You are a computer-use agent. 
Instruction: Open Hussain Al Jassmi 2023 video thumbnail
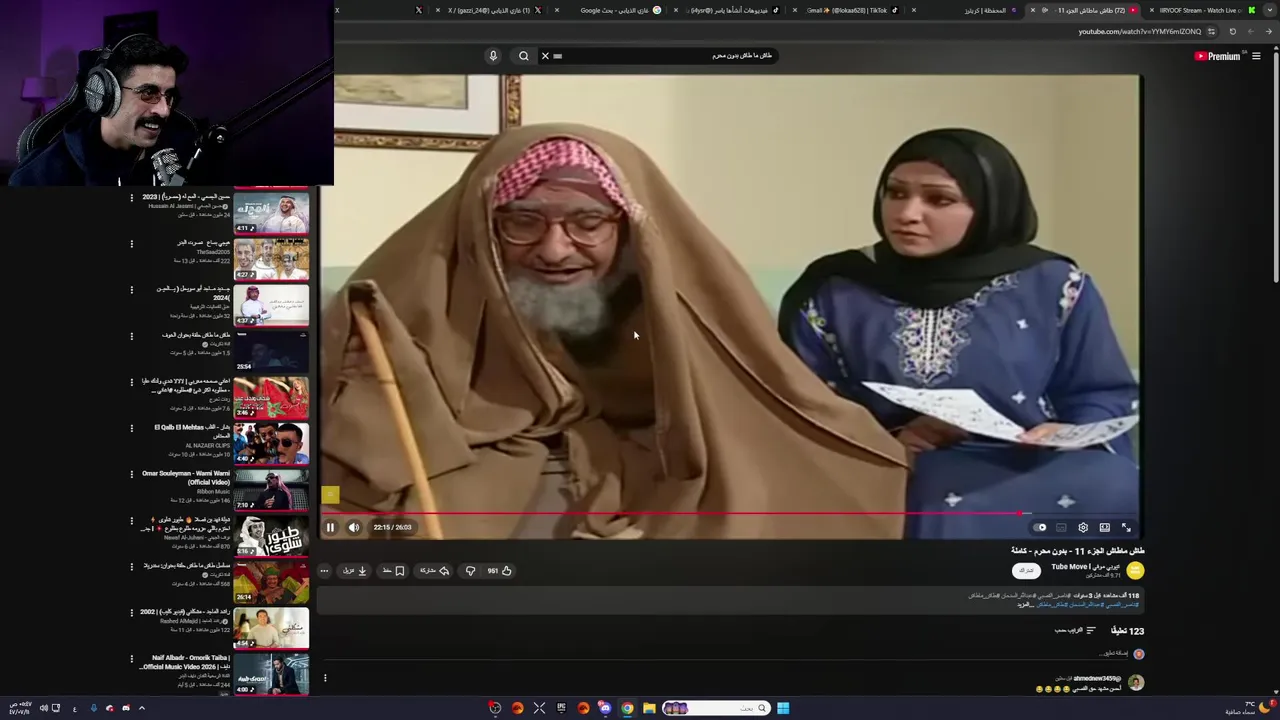[x=271, y=212]
